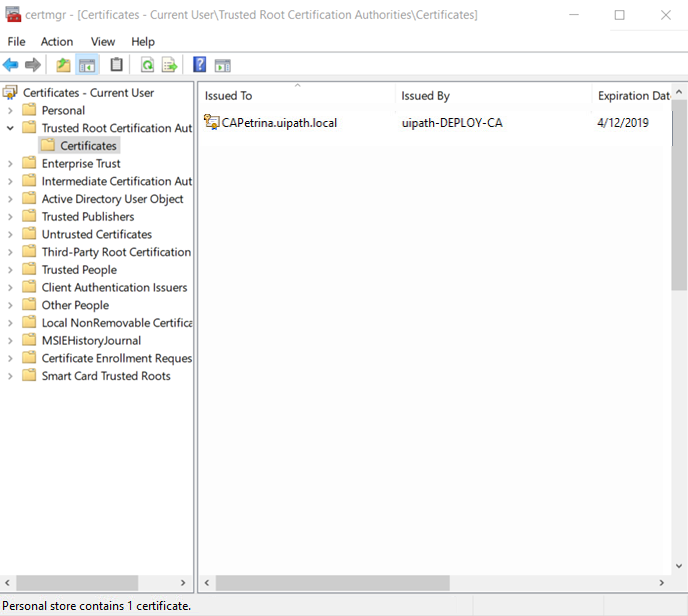Expand the Enterprise Trust node
Screen dimensions: 688x616
tap(10, 164)
